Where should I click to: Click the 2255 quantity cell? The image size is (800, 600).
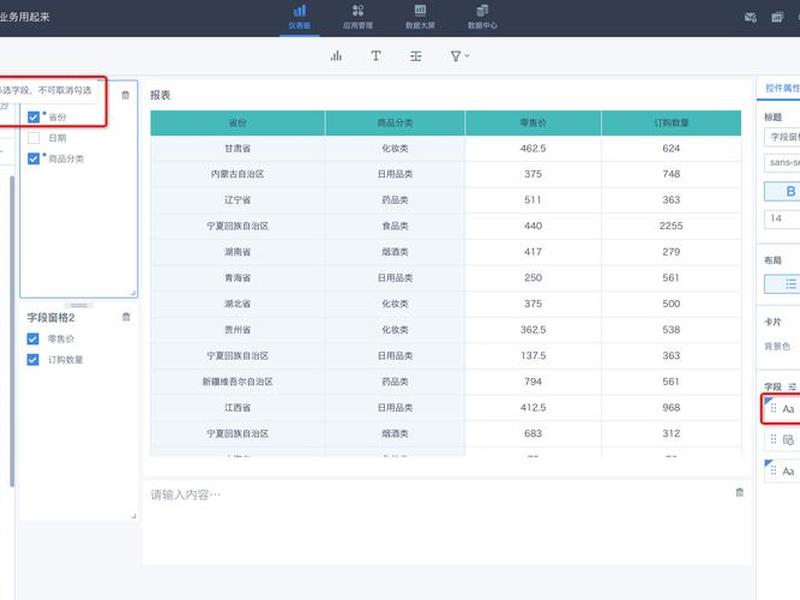(x=671, y=226)
